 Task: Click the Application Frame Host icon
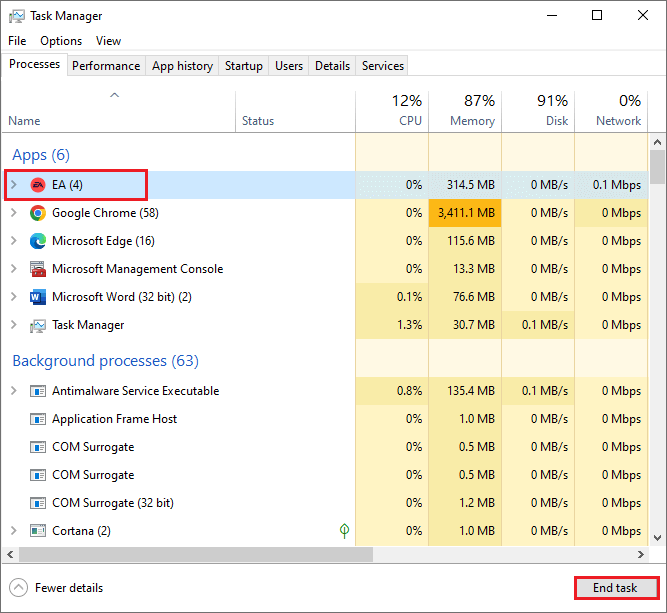(38, 419)
